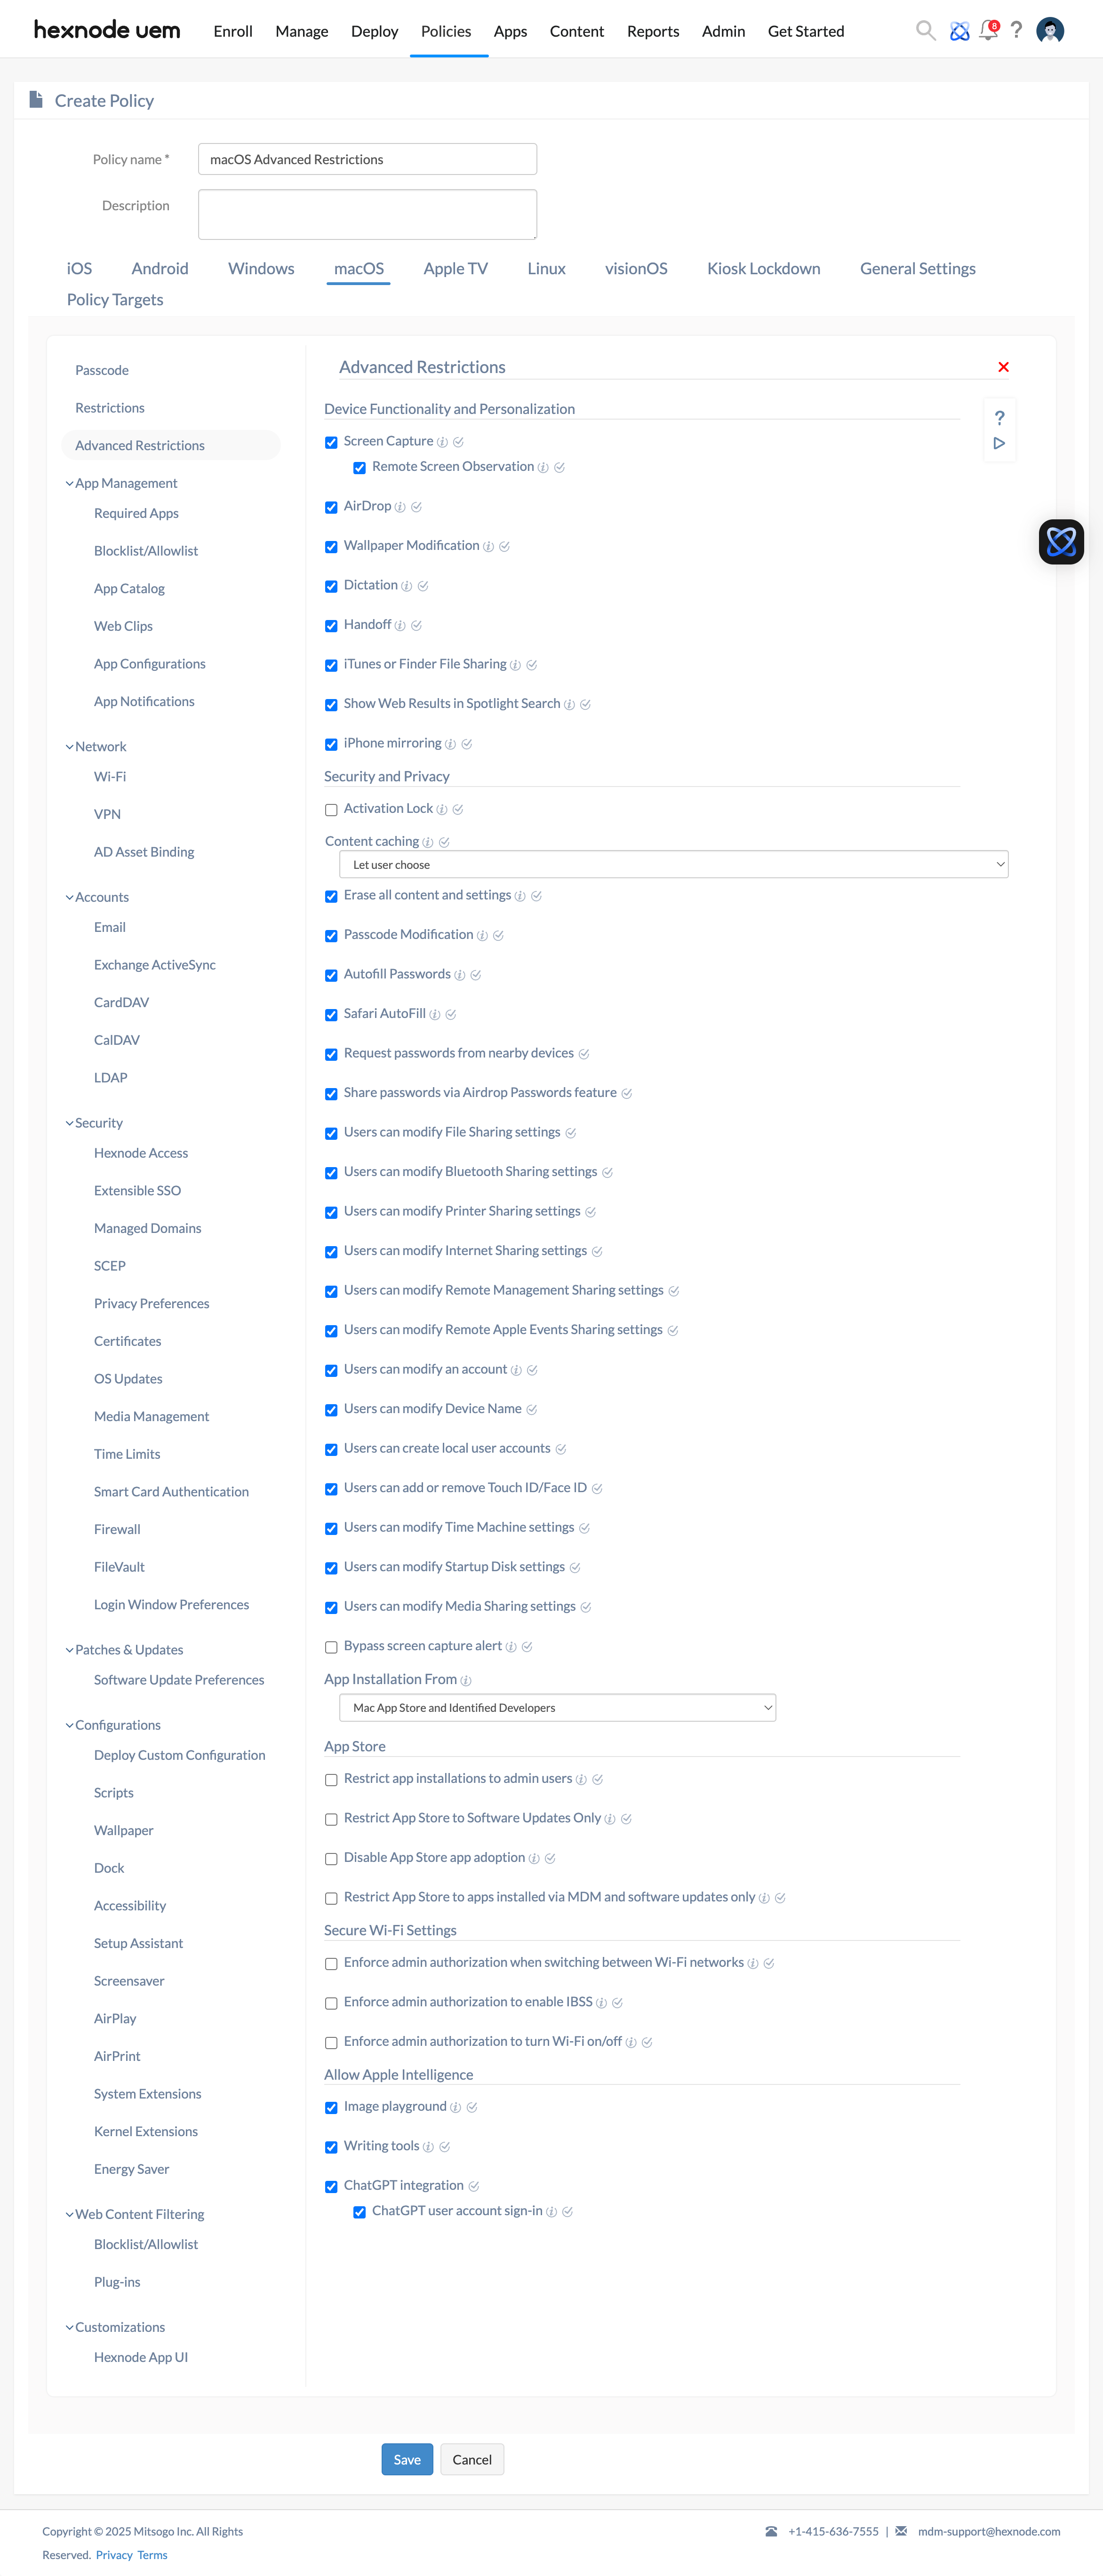Collapse the App Management section
The width and height of the screenshot is (1103, 2576).
(69, 483)
